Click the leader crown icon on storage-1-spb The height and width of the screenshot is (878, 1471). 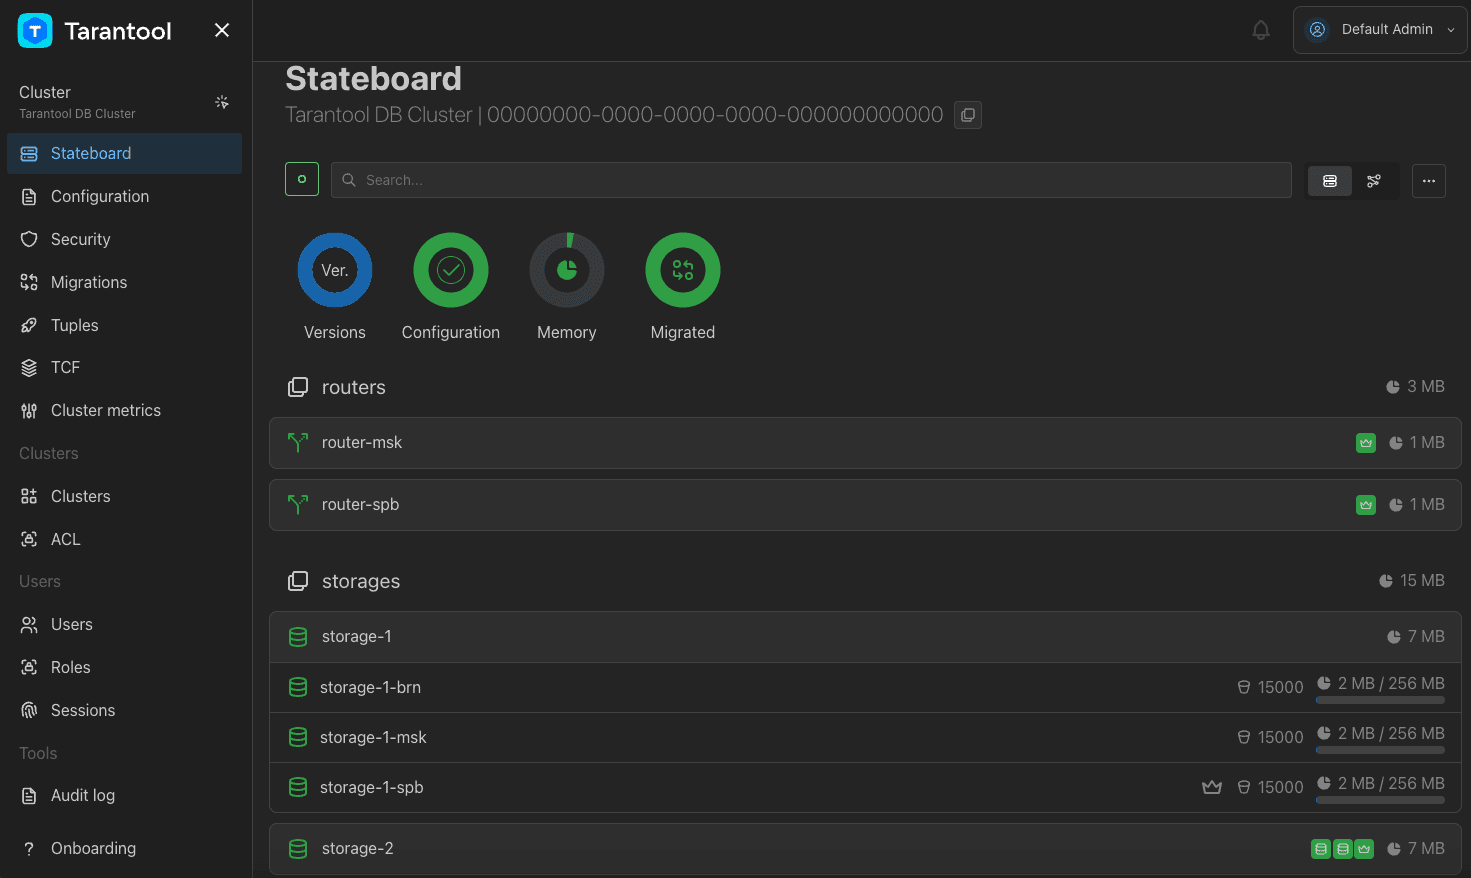pyautogui.click(x=1212, y=787)
